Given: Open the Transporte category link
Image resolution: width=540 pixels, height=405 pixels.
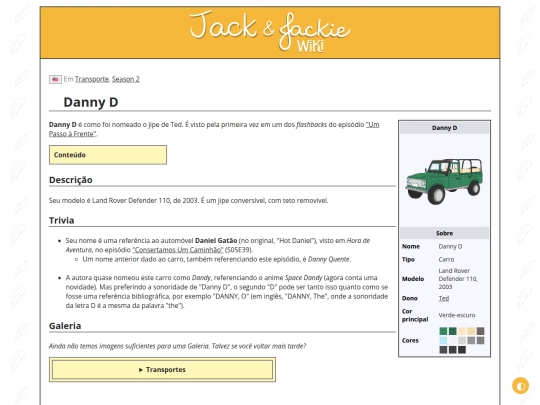Looking at the screenshot, I should click(x=92, y=79).
